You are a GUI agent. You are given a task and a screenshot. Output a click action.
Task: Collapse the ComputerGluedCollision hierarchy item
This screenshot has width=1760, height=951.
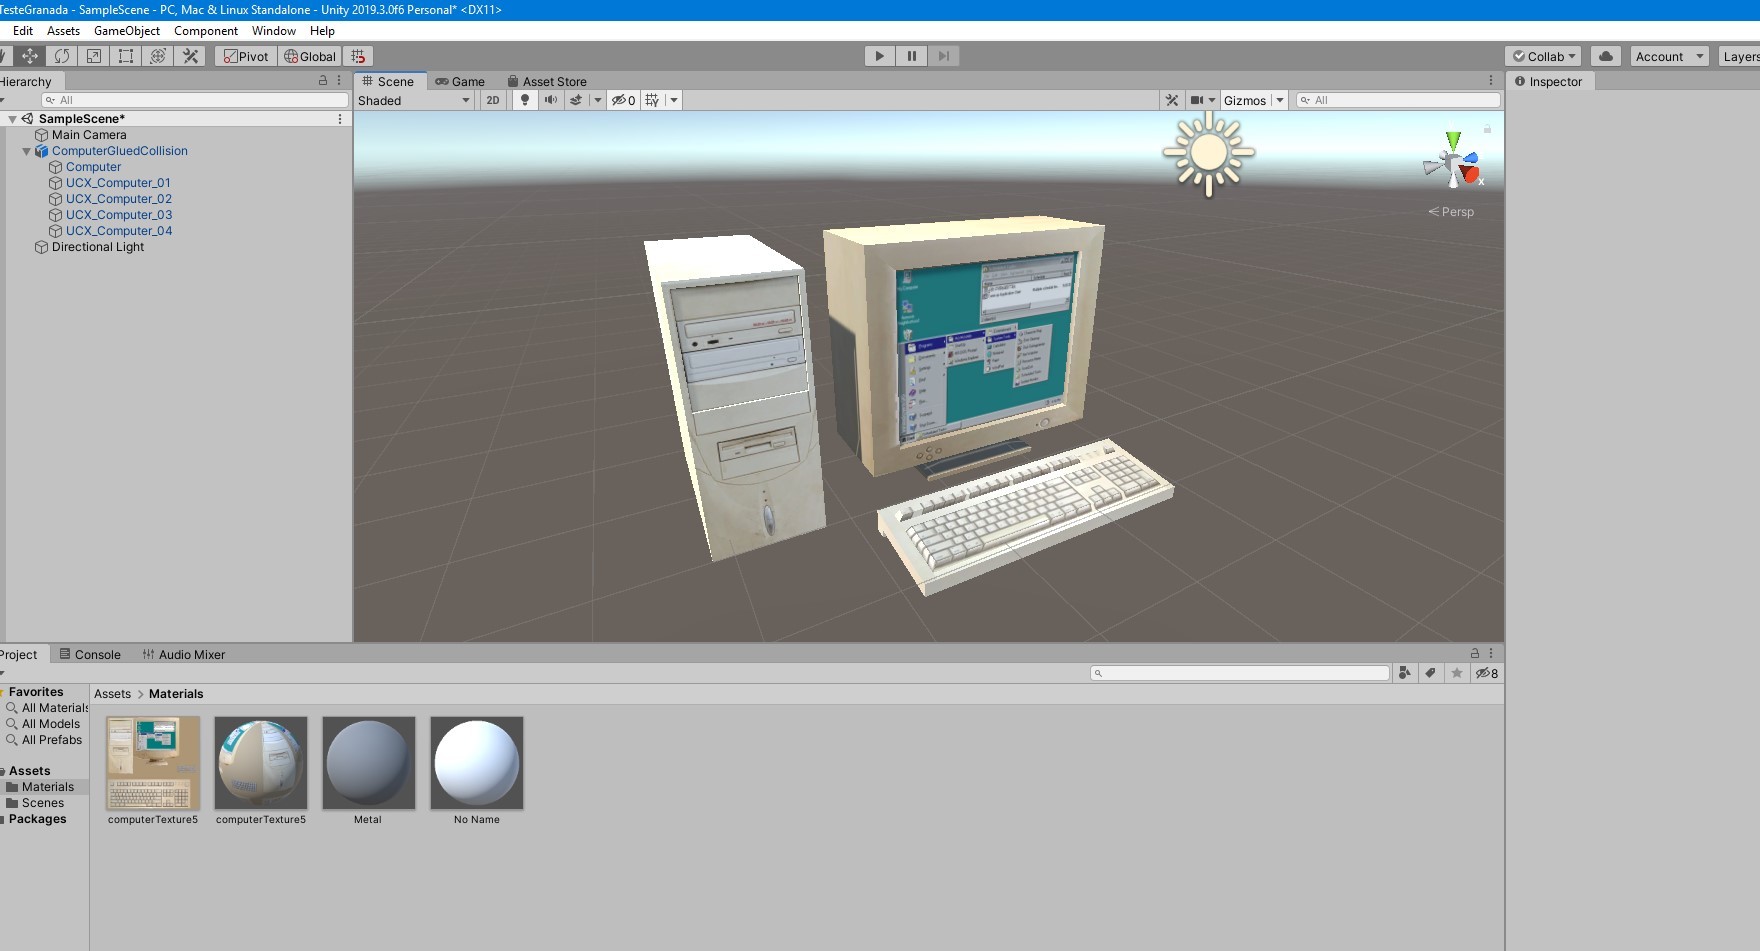pos(26,151)
